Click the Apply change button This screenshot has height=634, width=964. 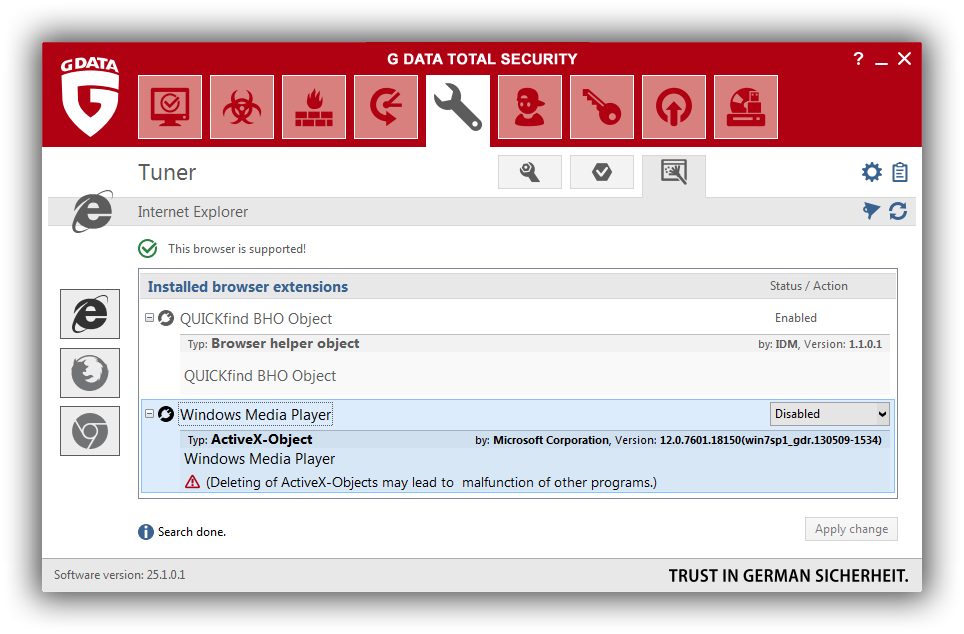tap(851, 529)
